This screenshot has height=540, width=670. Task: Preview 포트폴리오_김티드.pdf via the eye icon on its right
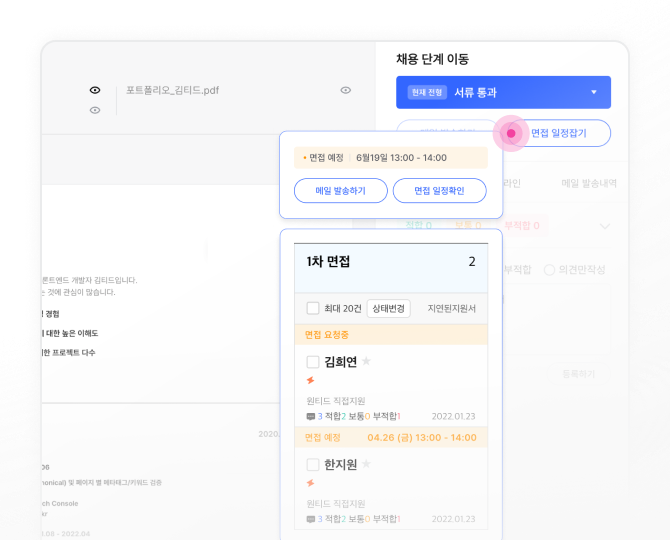[x=346, y=90]
